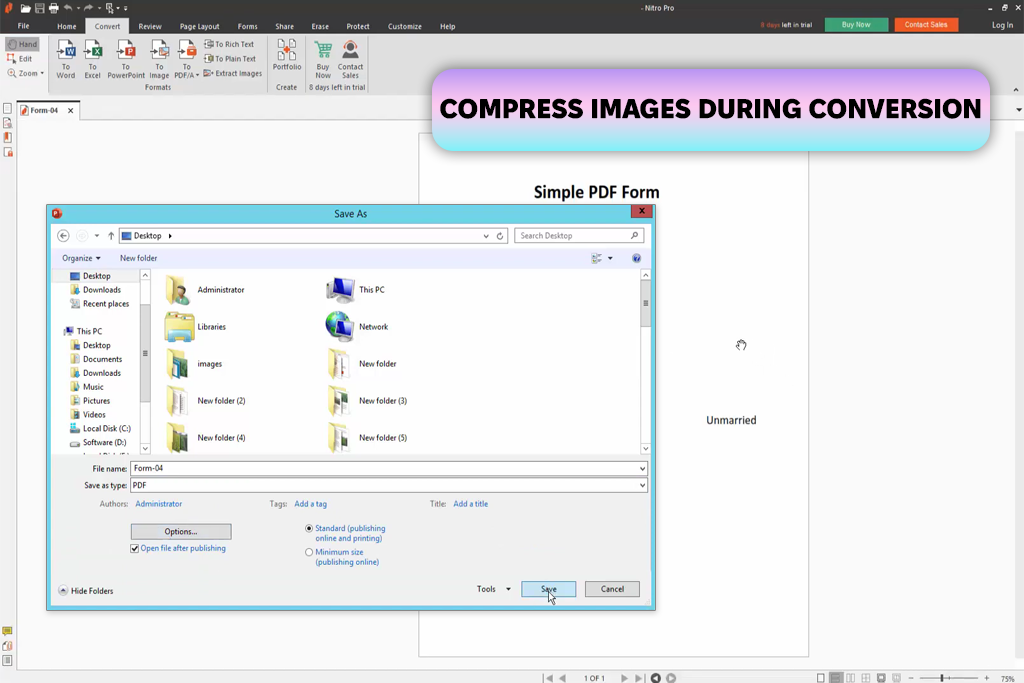
Task: Click the To Excel conversion icon
Action: click(x=93, y=59)
